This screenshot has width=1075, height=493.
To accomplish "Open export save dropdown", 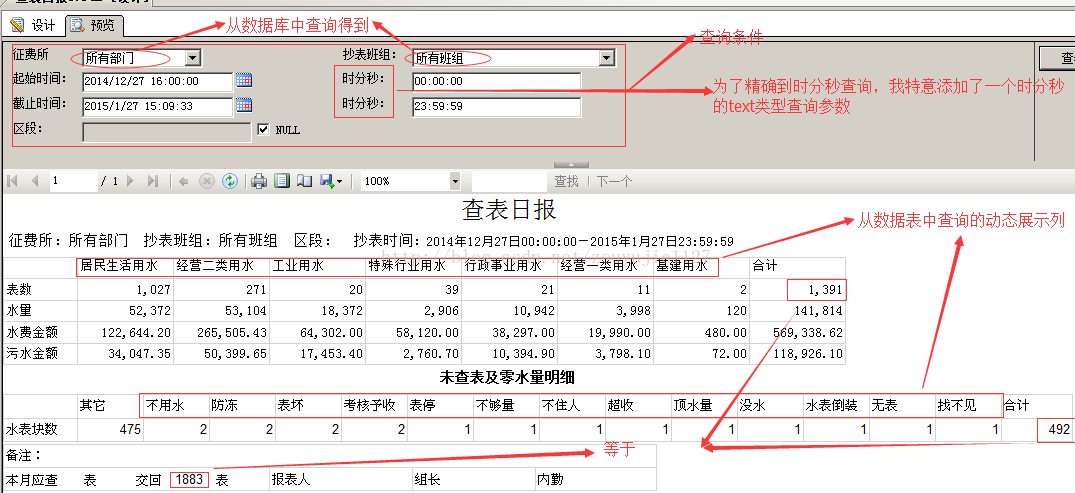I will [x=331, y=181].
